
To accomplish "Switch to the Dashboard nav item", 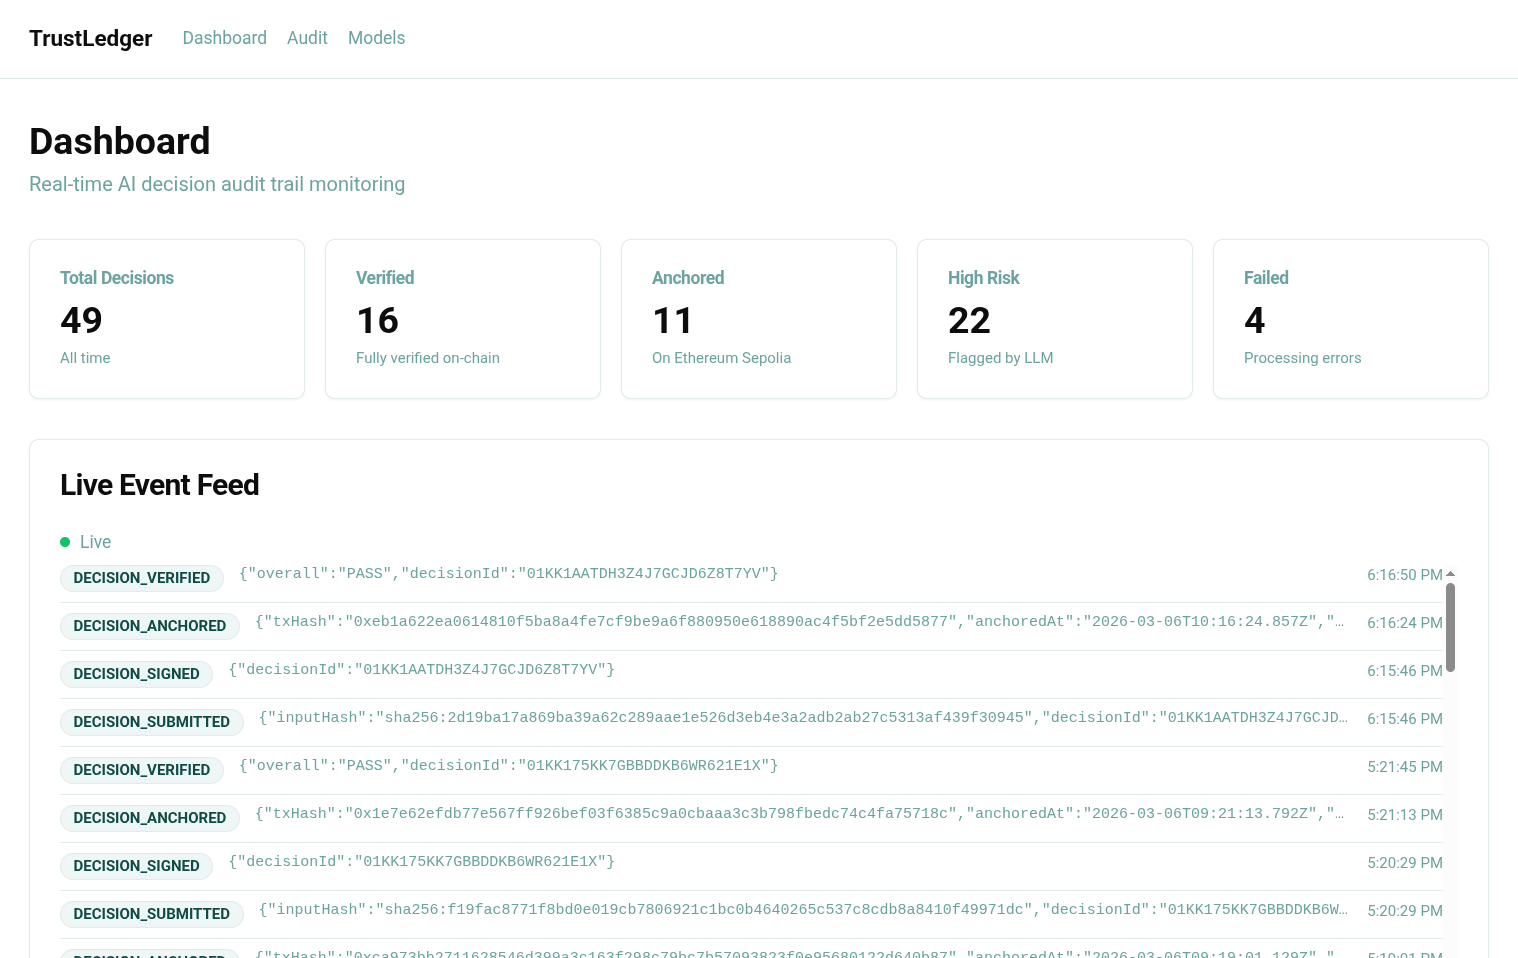I will tap(224, 38).
